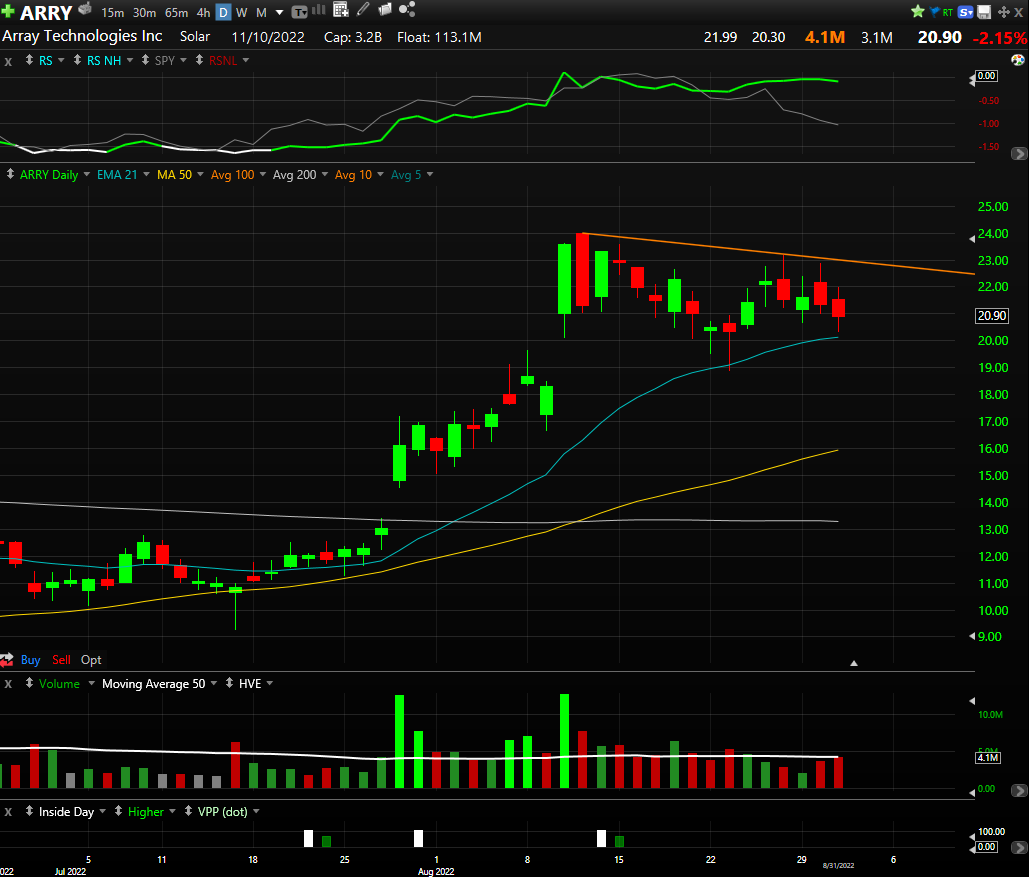This screenshot has width=1029, height=877.
Task: Click the reorder arrows beside RSNL
Action: (x=200, y=60)
